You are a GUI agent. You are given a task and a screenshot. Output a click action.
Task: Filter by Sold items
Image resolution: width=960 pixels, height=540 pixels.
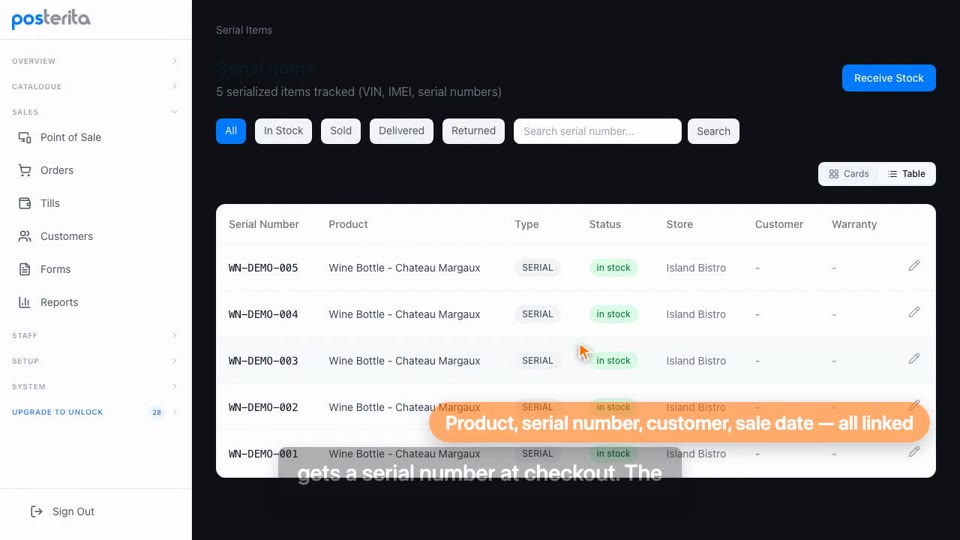click(x=341, y=131)
